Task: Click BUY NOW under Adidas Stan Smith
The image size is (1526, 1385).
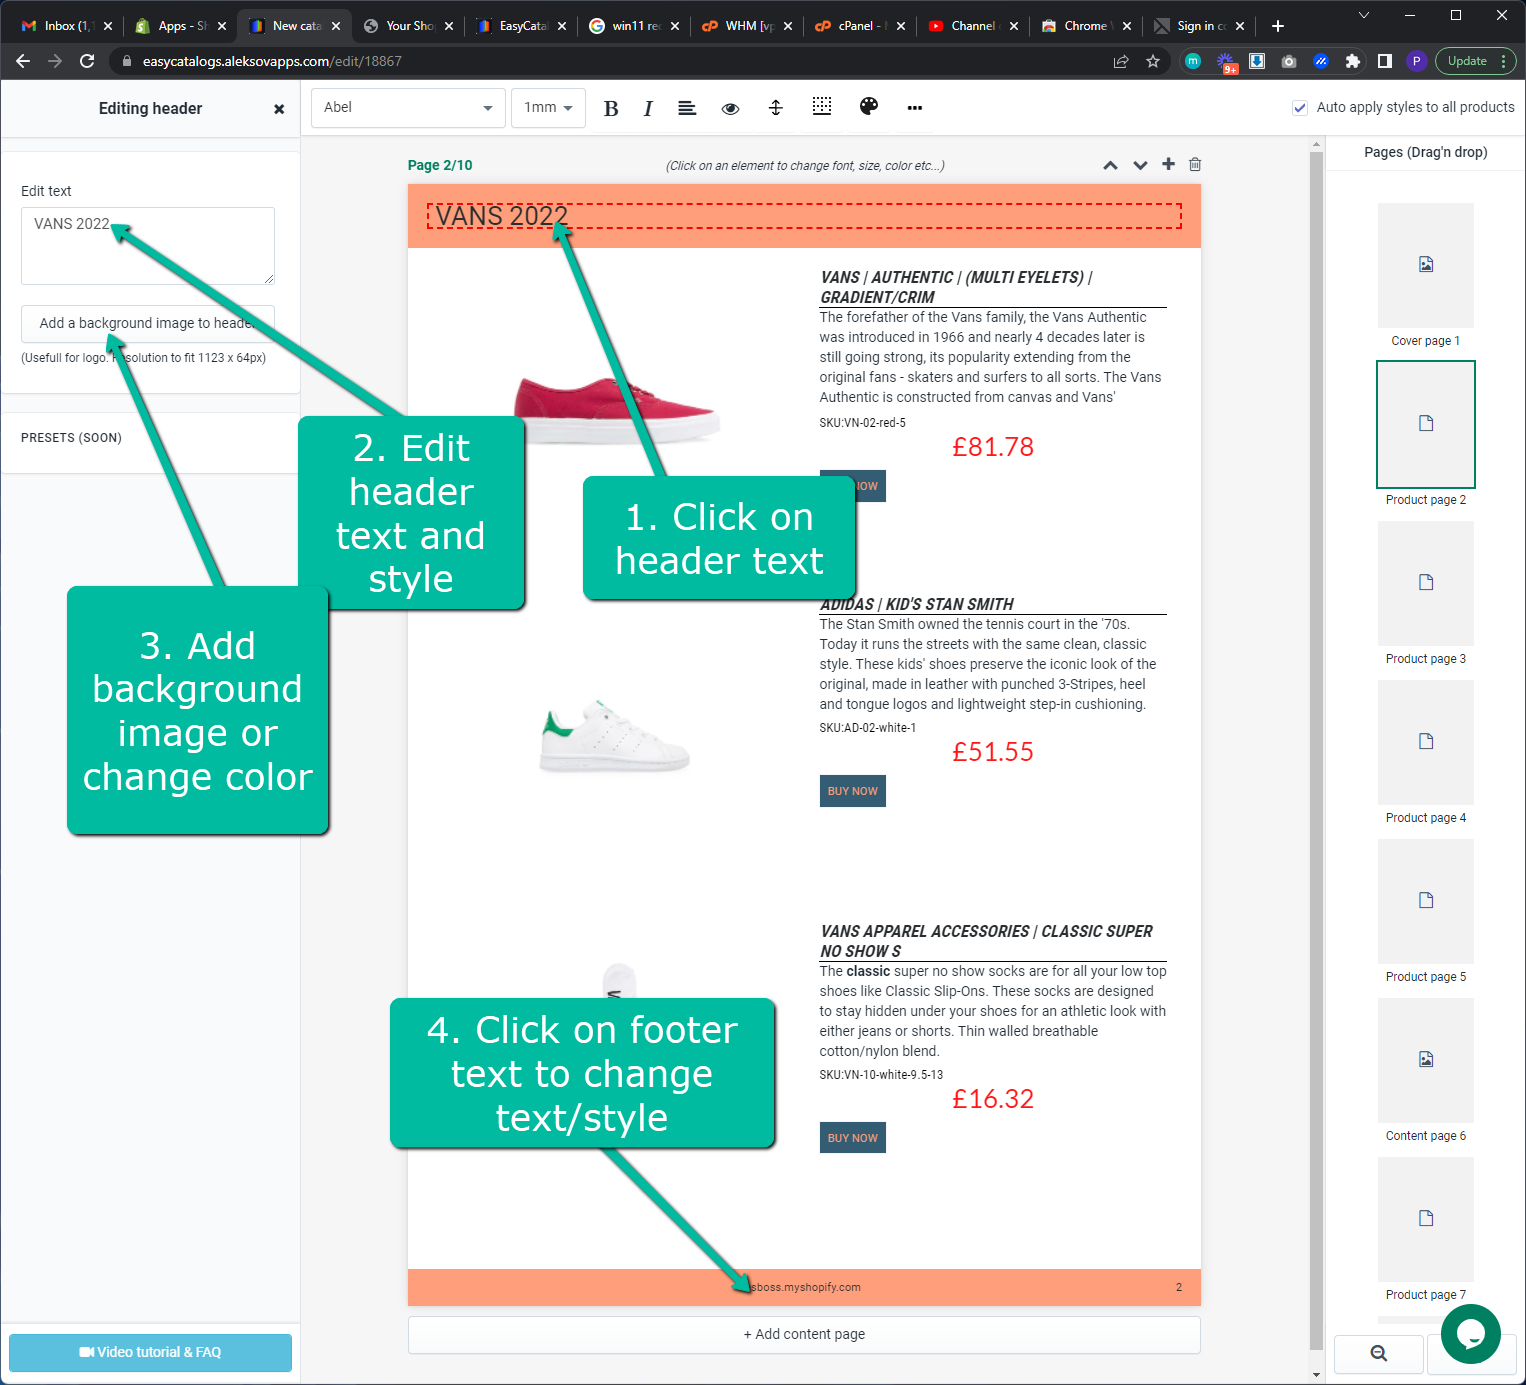Action: click(853, 791)
